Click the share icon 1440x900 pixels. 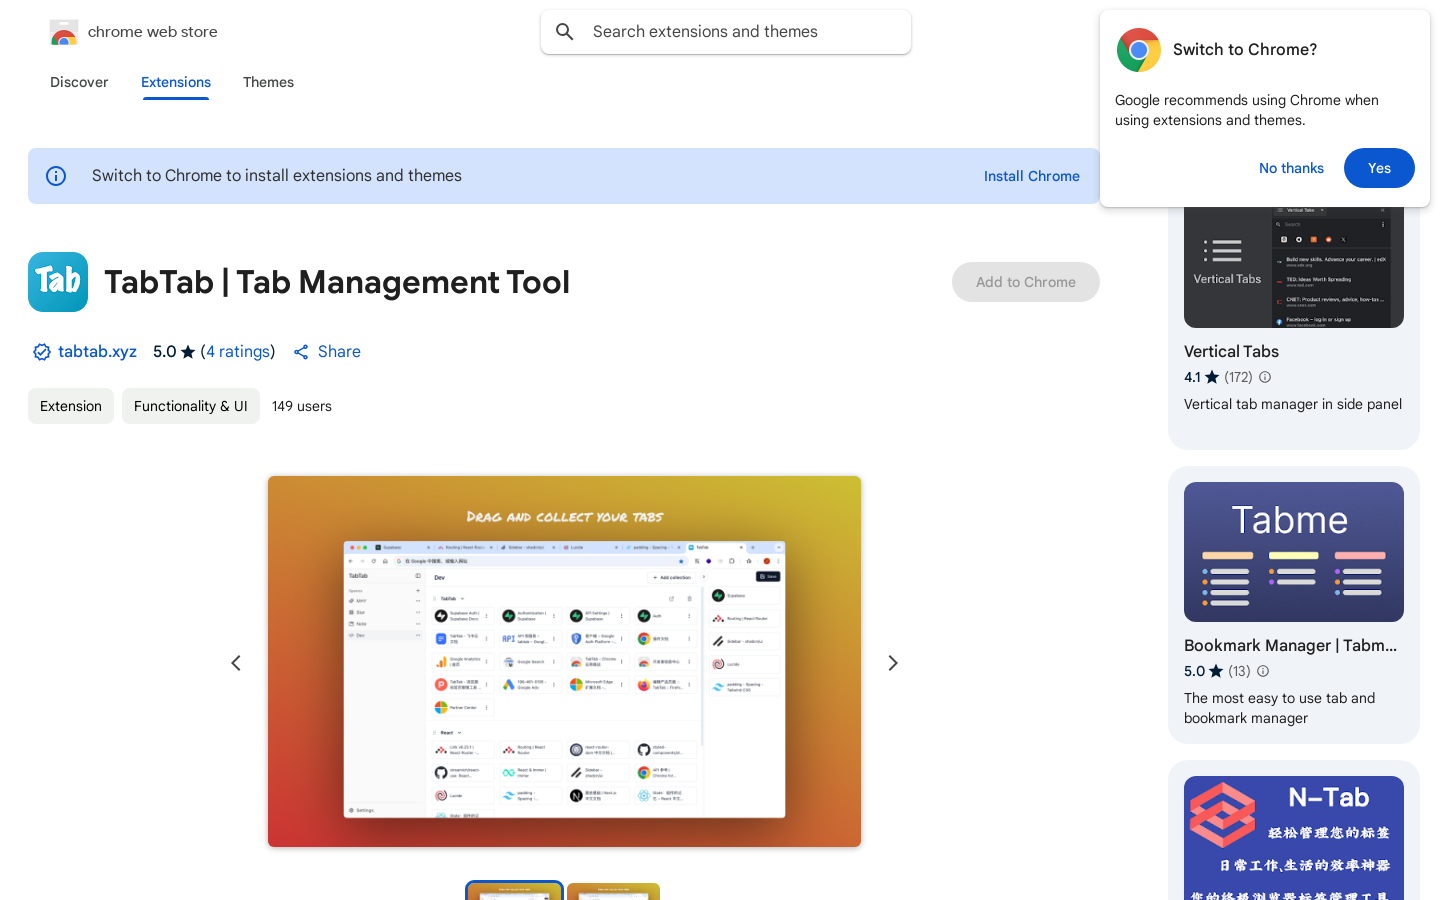pyautogui.click(x=301, y=352)
